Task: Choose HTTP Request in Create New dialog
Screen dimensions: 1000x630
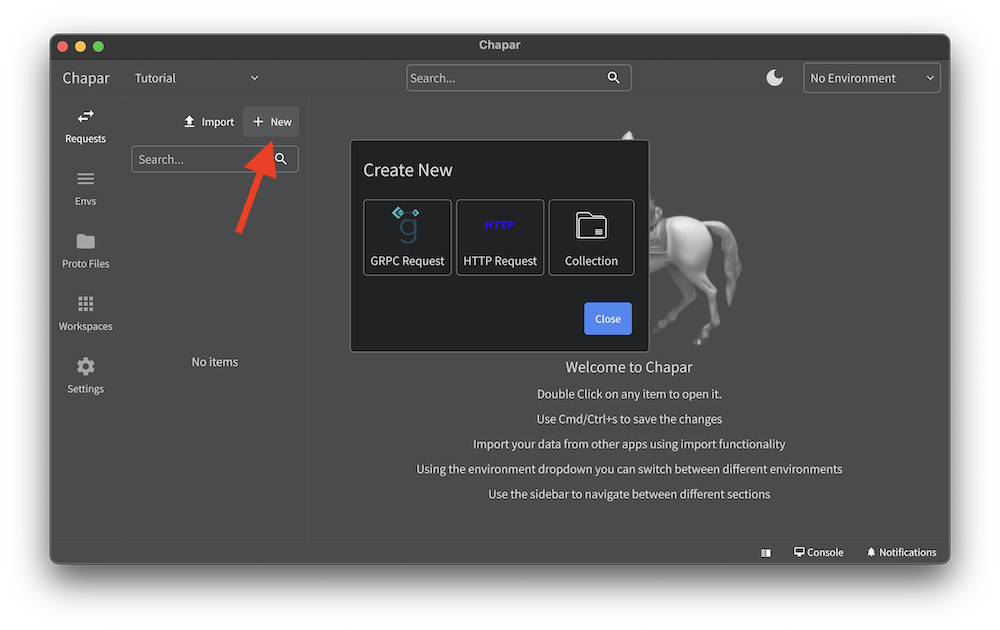Action: (x=500, y=237)
